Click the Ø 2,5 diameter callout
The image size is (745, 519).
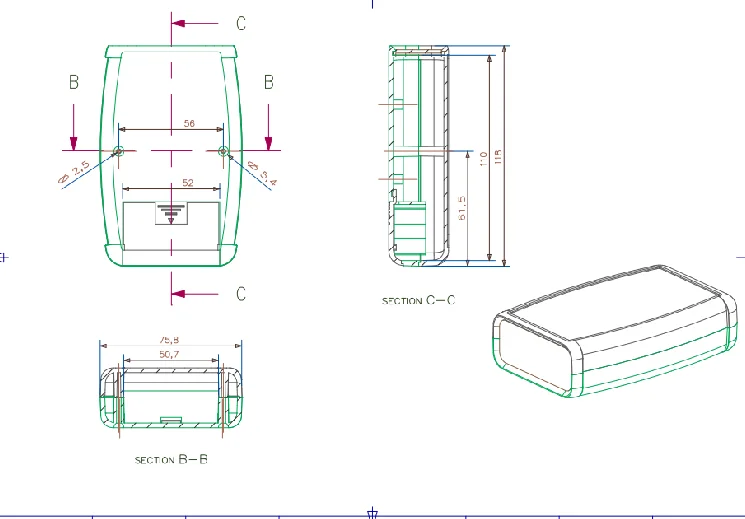tap(74, 173)
